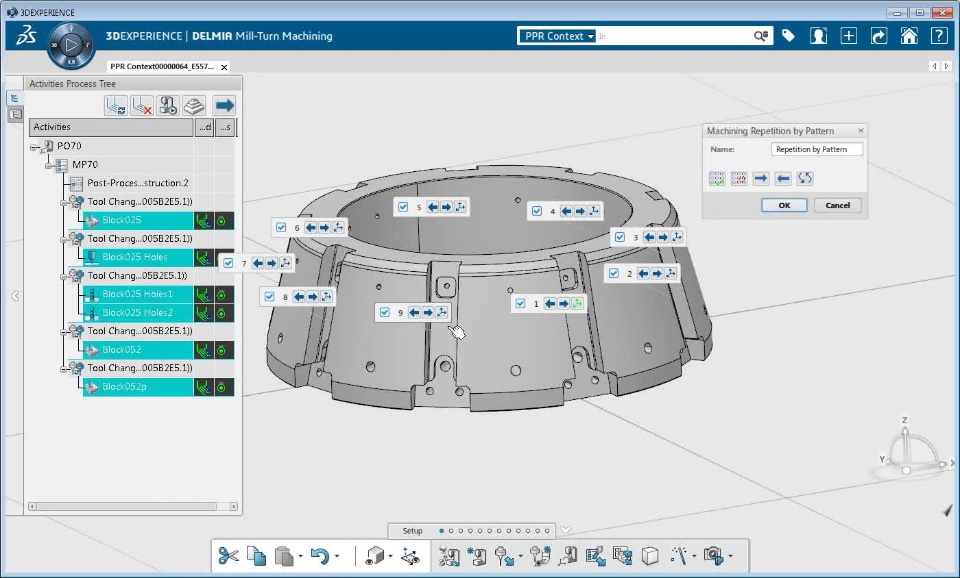
Task: Click the cube with eye display icon
Action: tap(374, 556)
